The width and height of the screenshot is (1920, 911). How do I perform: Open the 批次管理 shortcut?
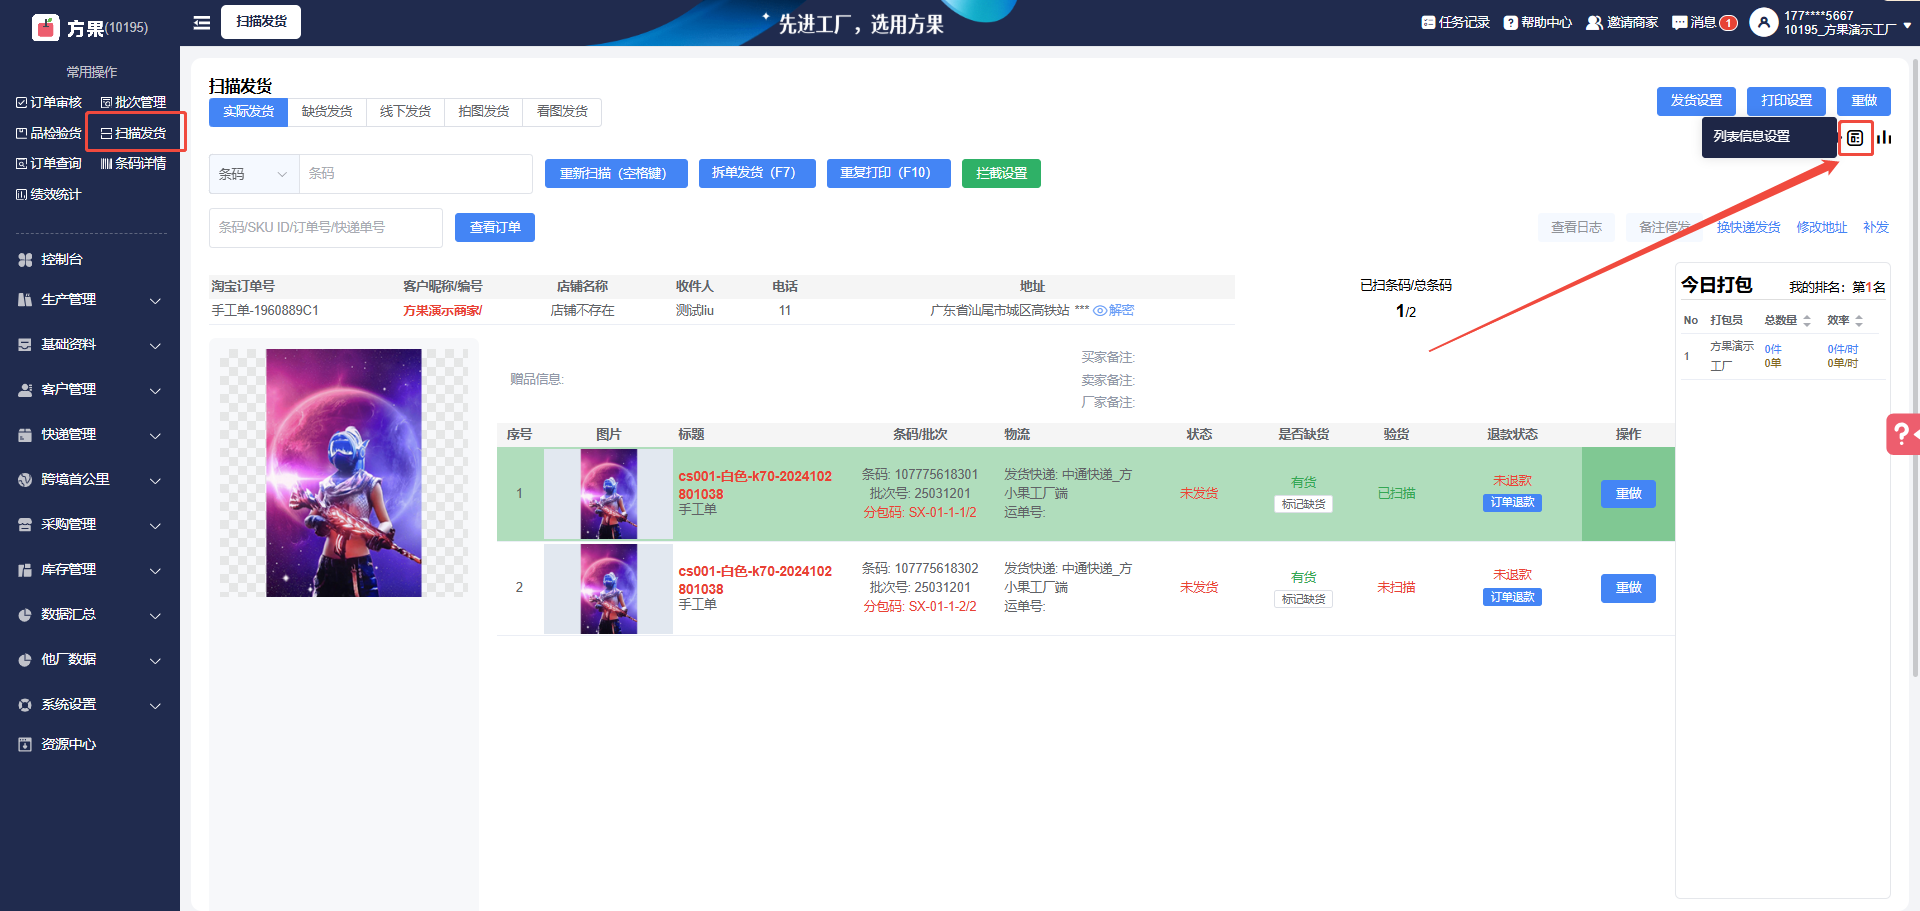(x=133, y=102)
